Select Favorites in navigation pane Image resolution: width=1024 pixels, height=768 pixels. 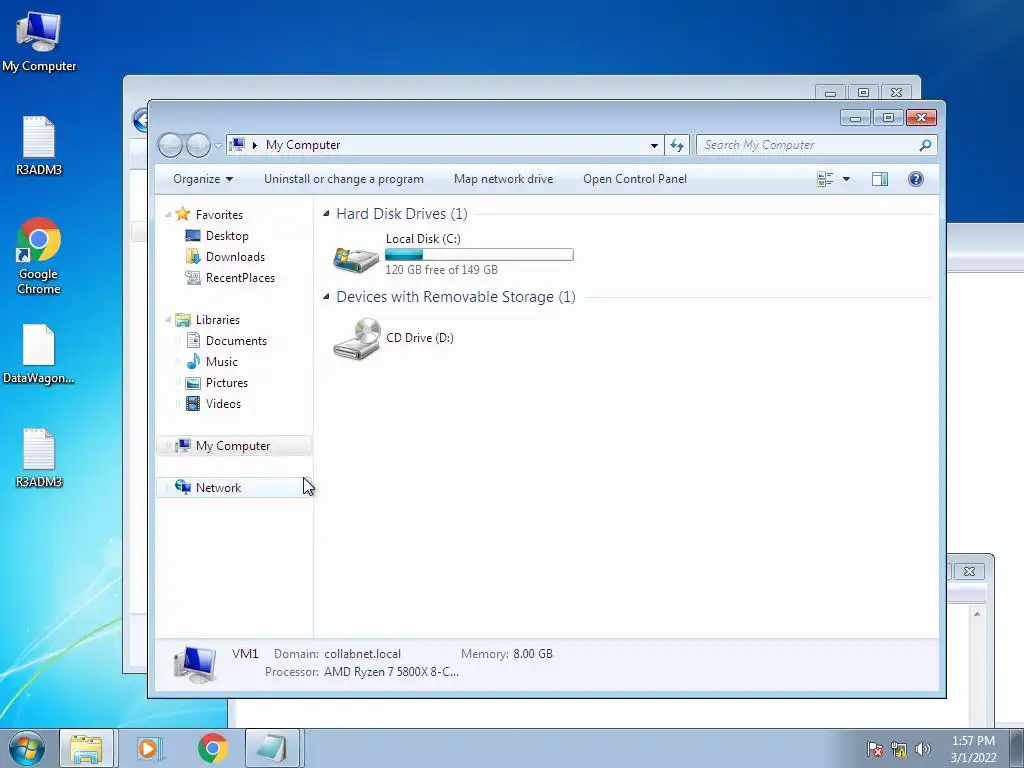(x=219, y=214)
